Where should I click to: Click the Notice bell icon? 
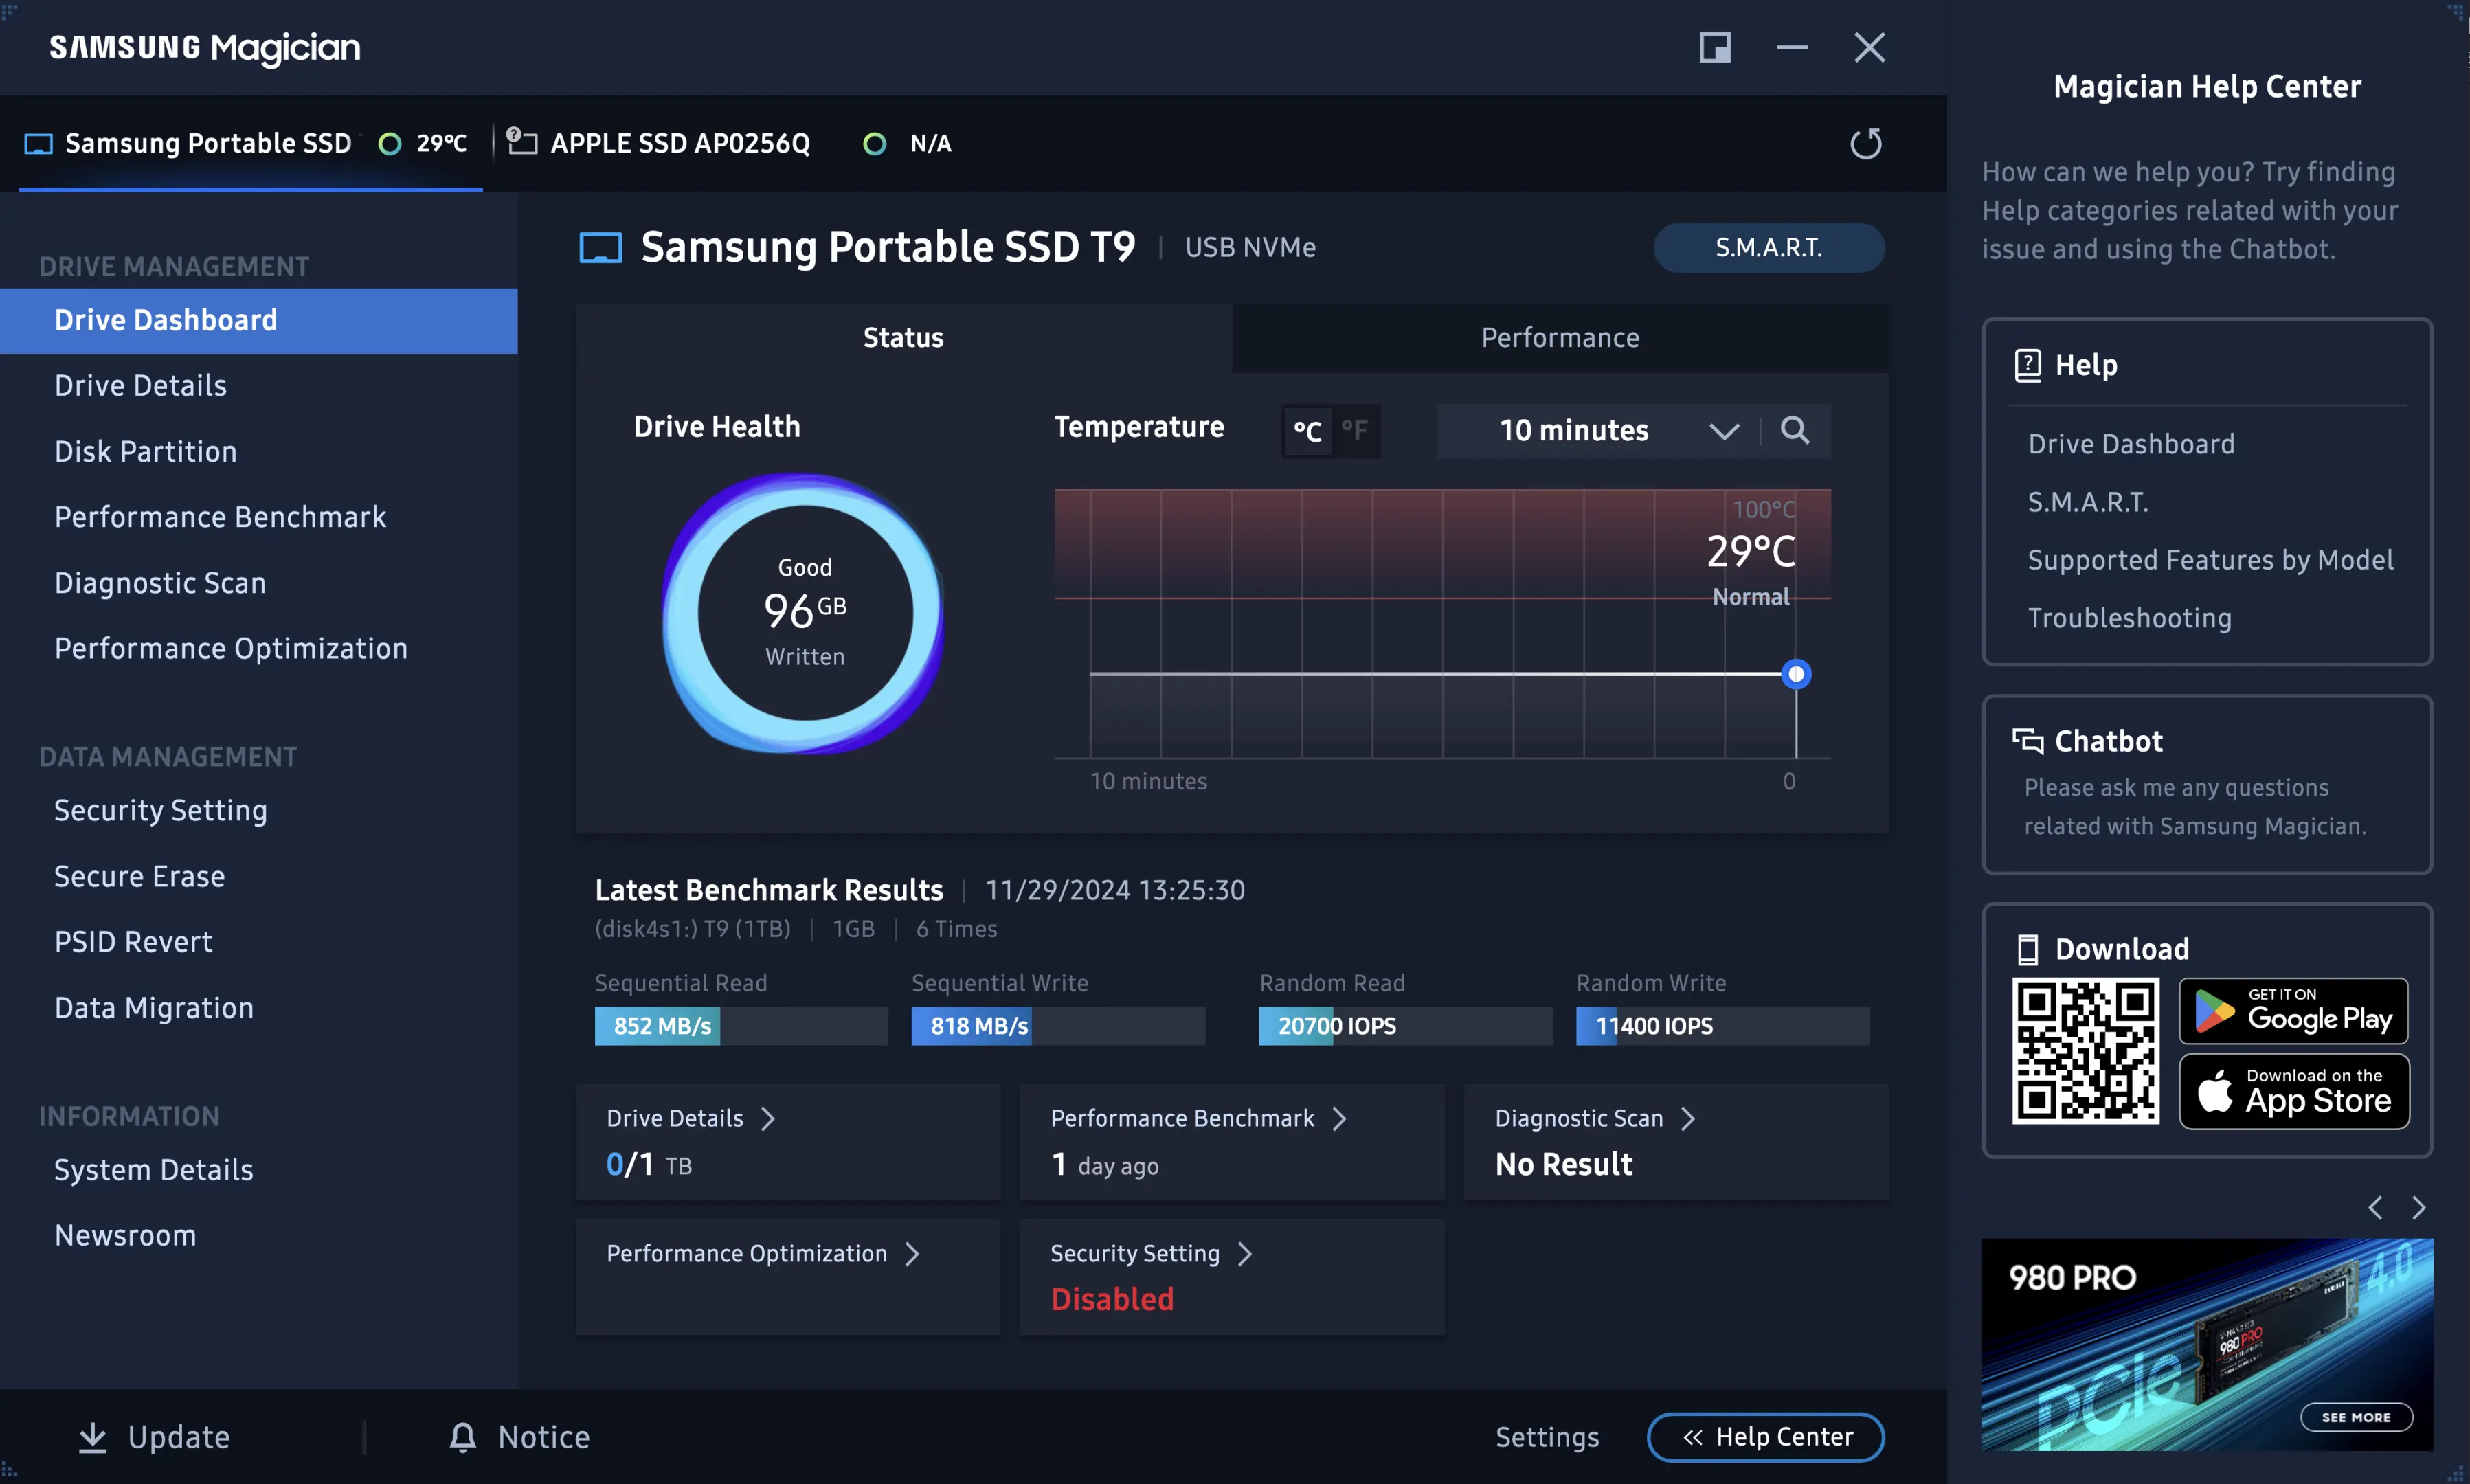pyautogui.click(x=462, y=1437)
